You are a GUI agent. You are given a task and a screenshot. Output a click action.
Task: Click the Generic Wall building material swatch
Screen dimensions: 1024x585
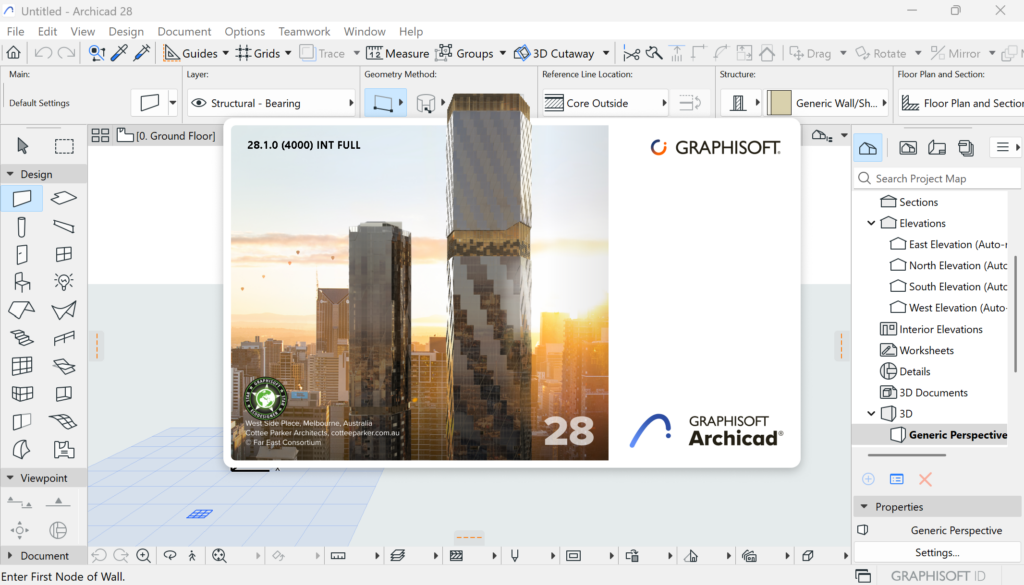point(778,103)
